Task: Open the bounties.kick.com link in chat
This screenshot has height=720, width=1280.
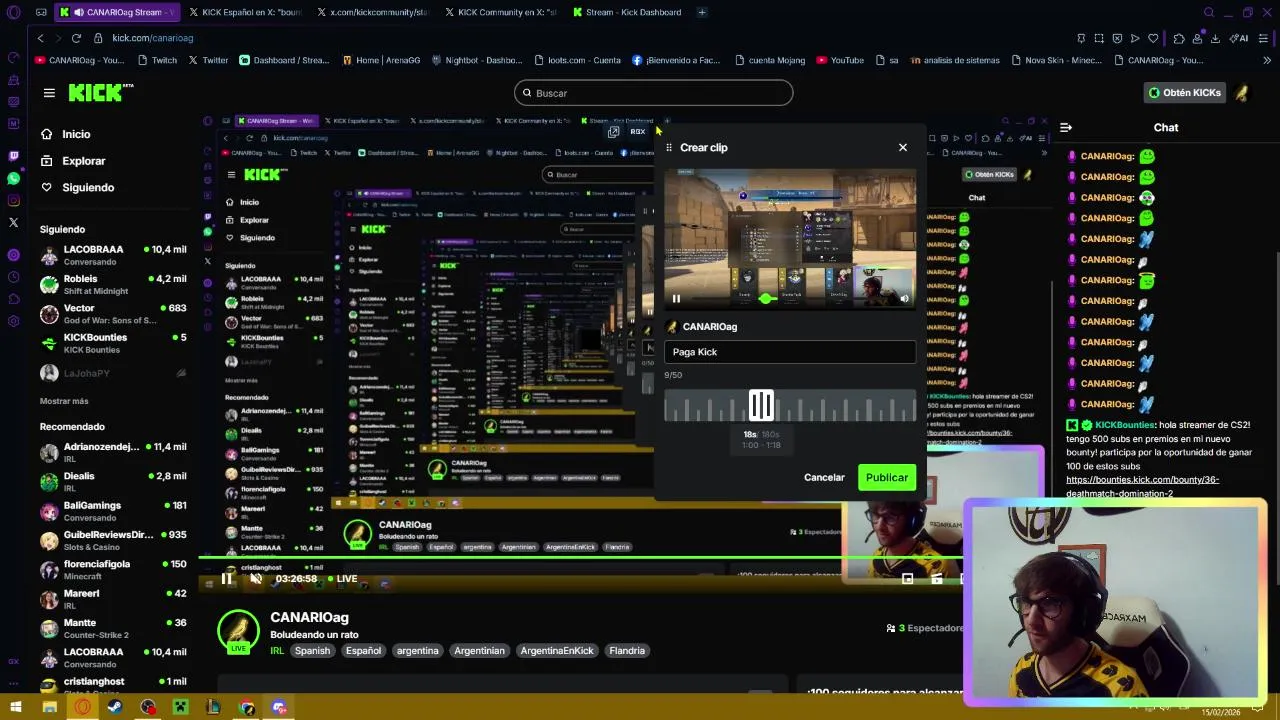Action: click(x=1142, y=486)
